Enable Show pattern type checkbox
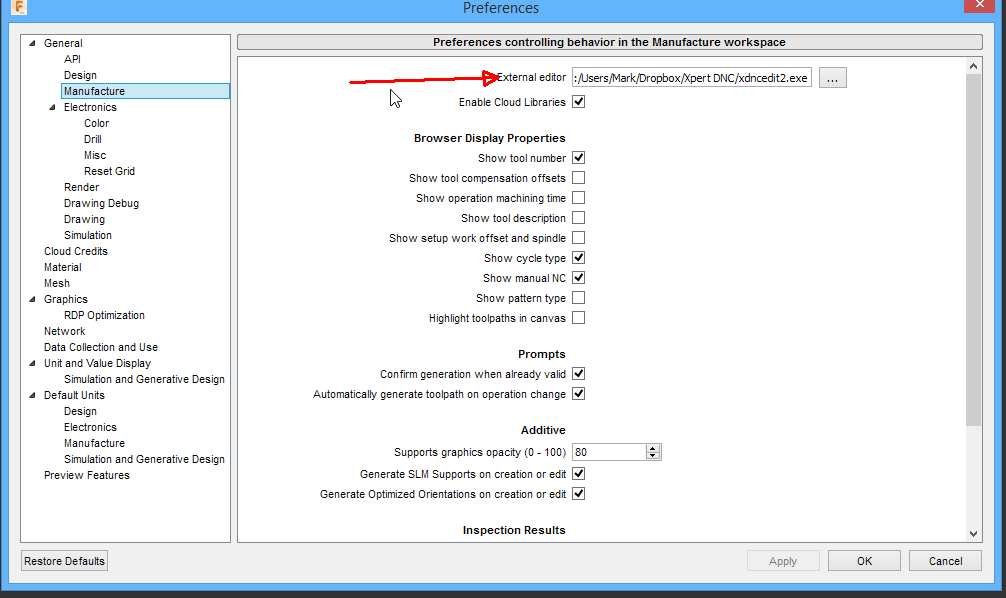The image size is (1006, 598). pos(579,298)
